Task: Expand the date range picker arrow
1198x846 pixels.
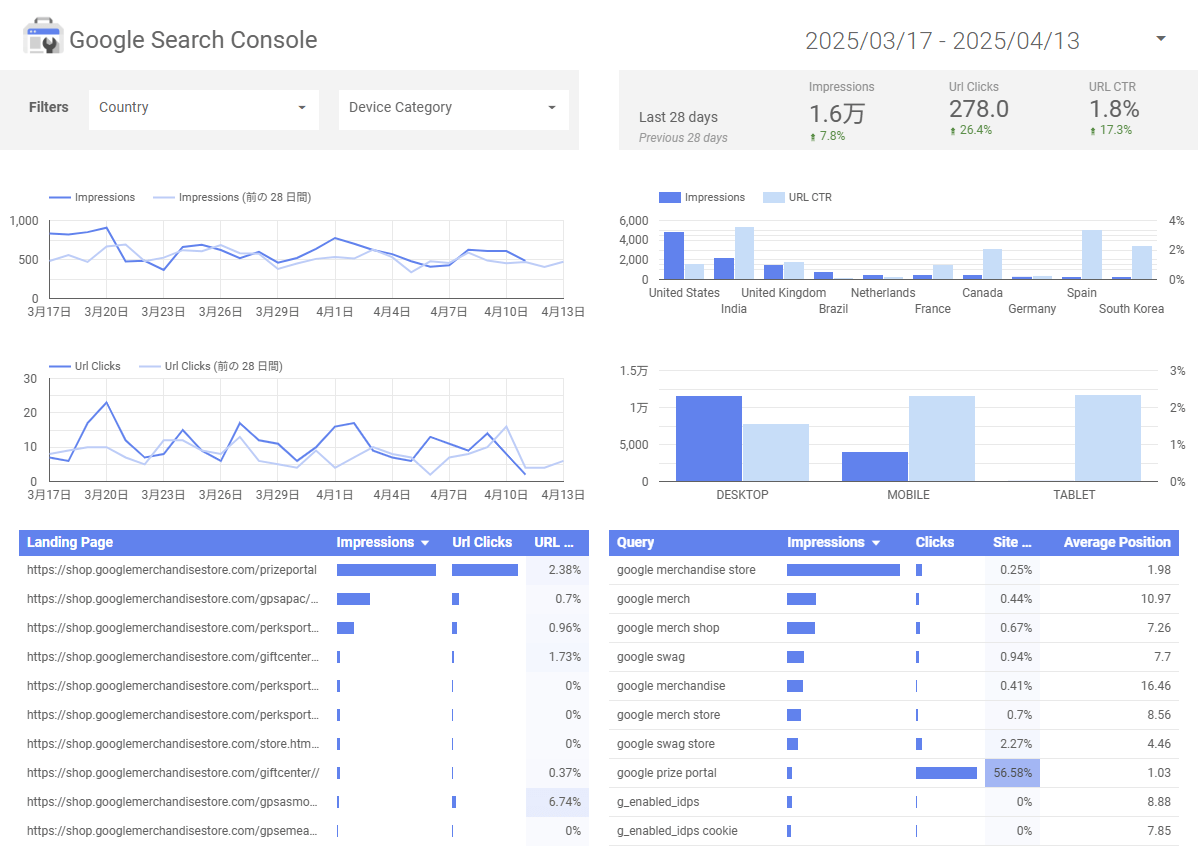Action: pyautogui.click(x=1161, y=38)
